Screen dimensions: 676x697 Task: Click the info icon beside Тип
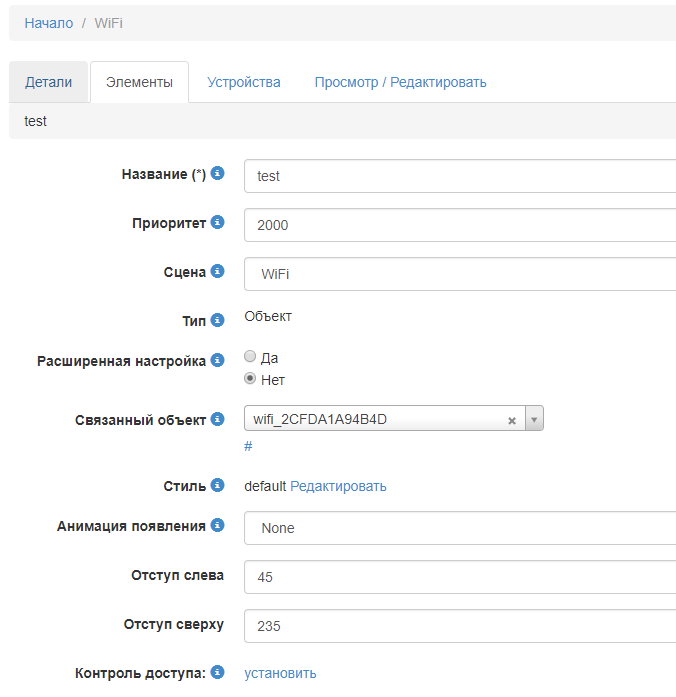click(218, 321)
